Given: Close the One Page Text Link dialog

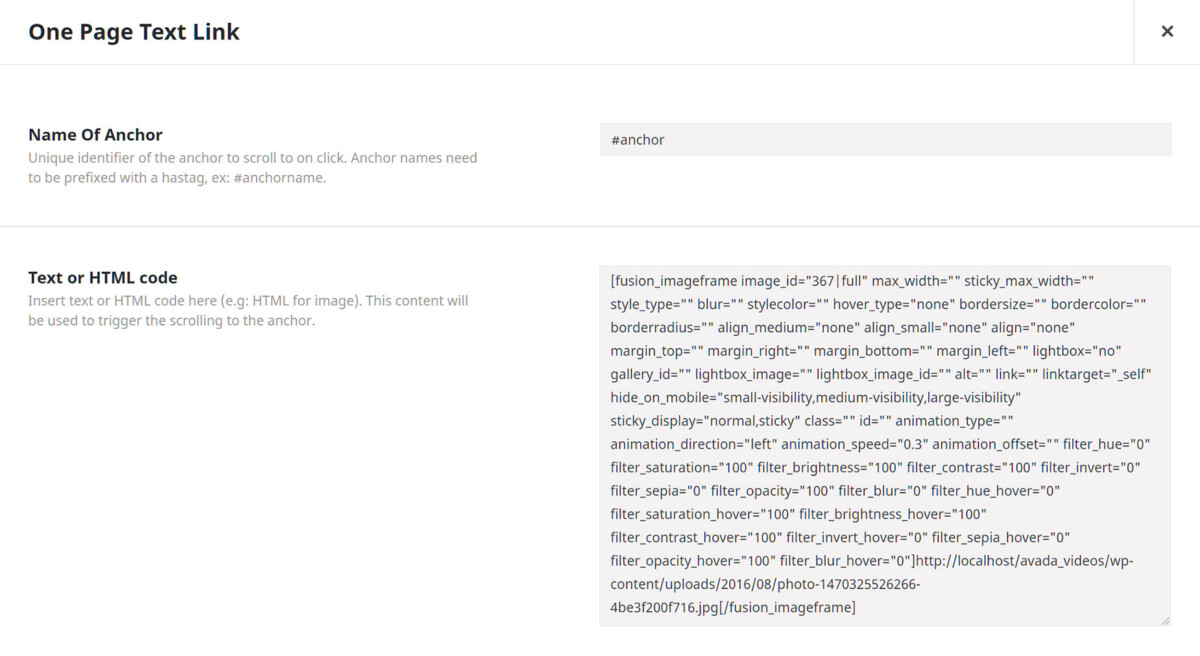Looking at the screenshot, I should [x=1167, y=31].
